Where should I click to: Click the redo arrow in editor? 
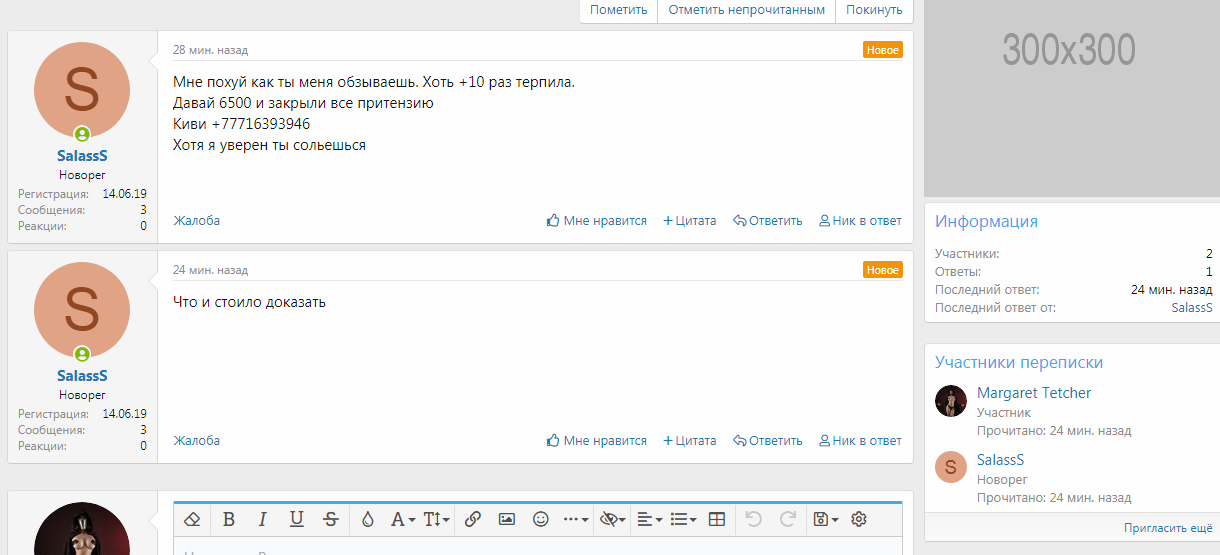(x=788, y=519)
